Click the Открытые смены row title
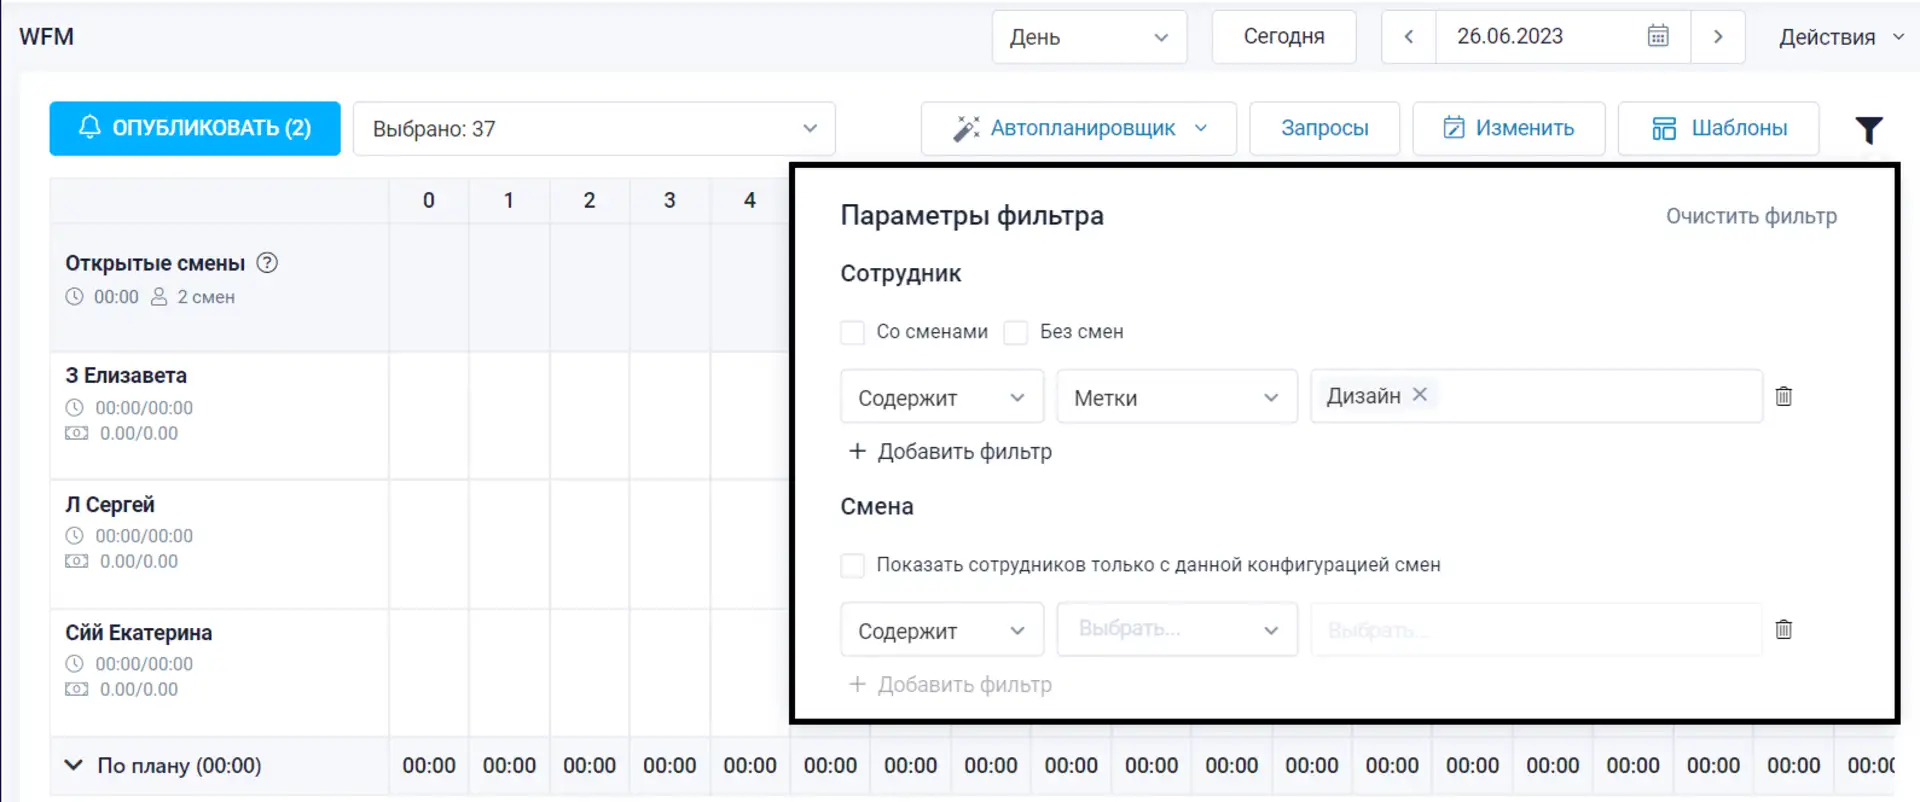Screen dimensions: 1920x802 point(155,263)
